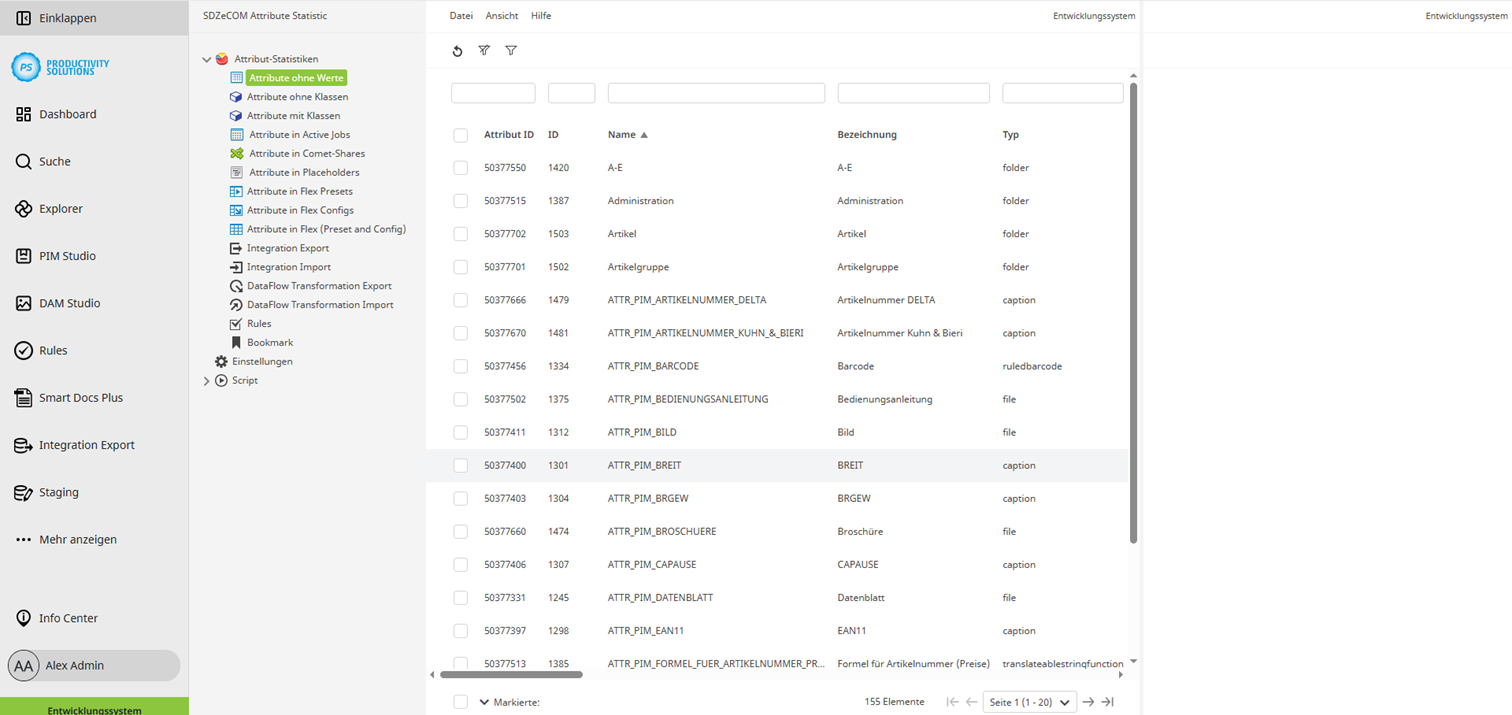This screenshot has width=1512, height=715.
Task: Open the Ansicht menu
Action: 501,16
